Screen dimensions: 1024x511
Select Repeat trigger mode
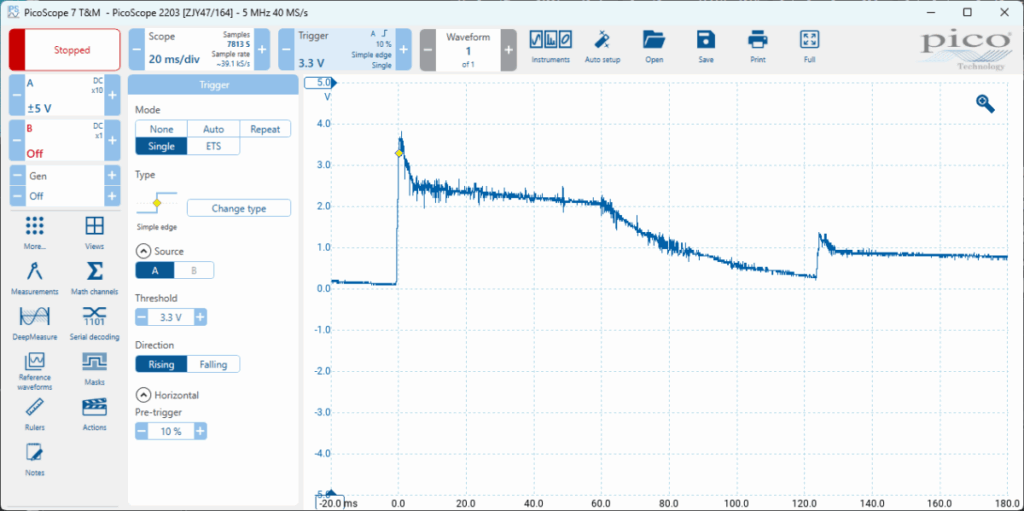265,129
